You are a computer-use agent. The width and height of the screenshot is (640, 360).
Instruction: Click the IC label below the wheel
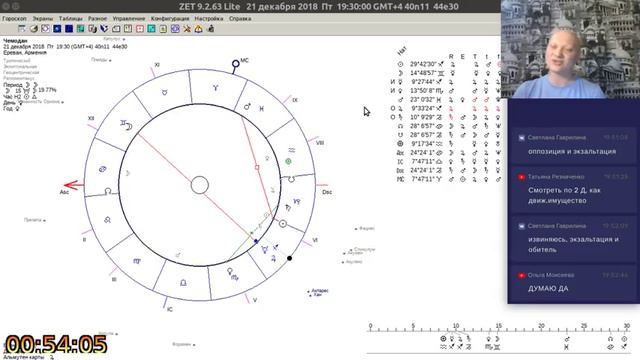click(x=170, y=309)
